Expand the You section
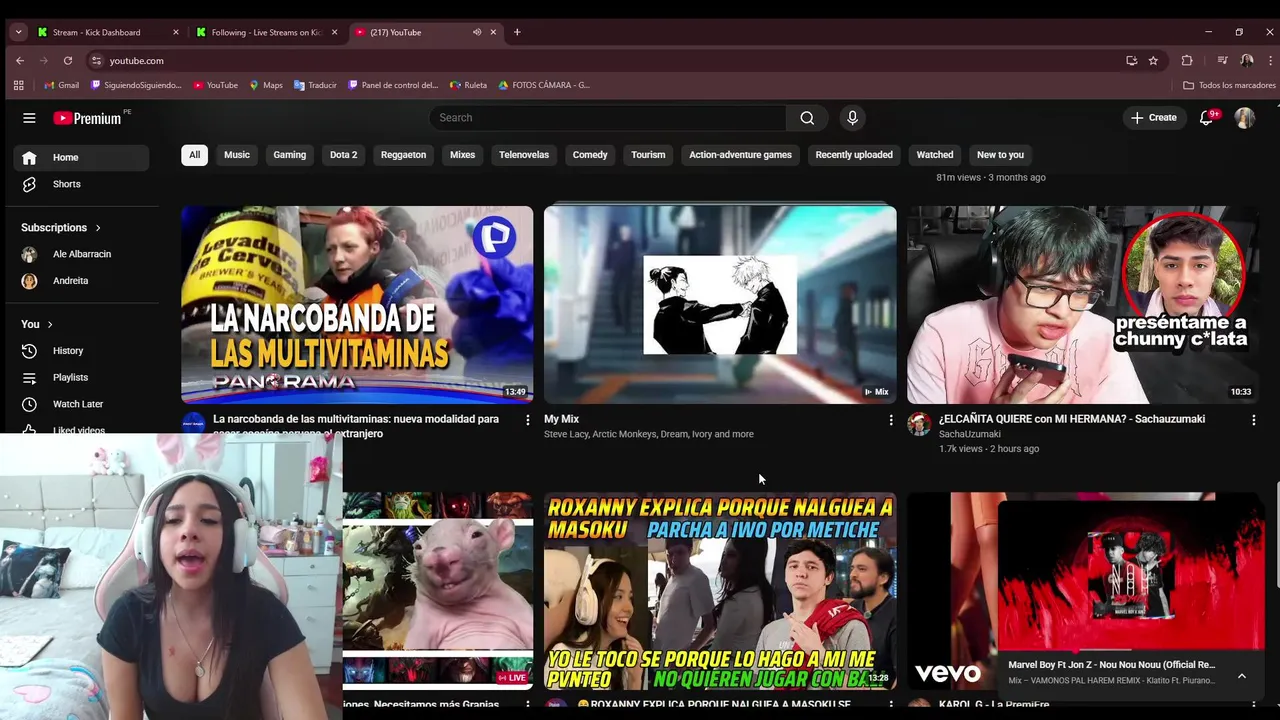The width and height of the screenshot is (1280, 720). 37,324
